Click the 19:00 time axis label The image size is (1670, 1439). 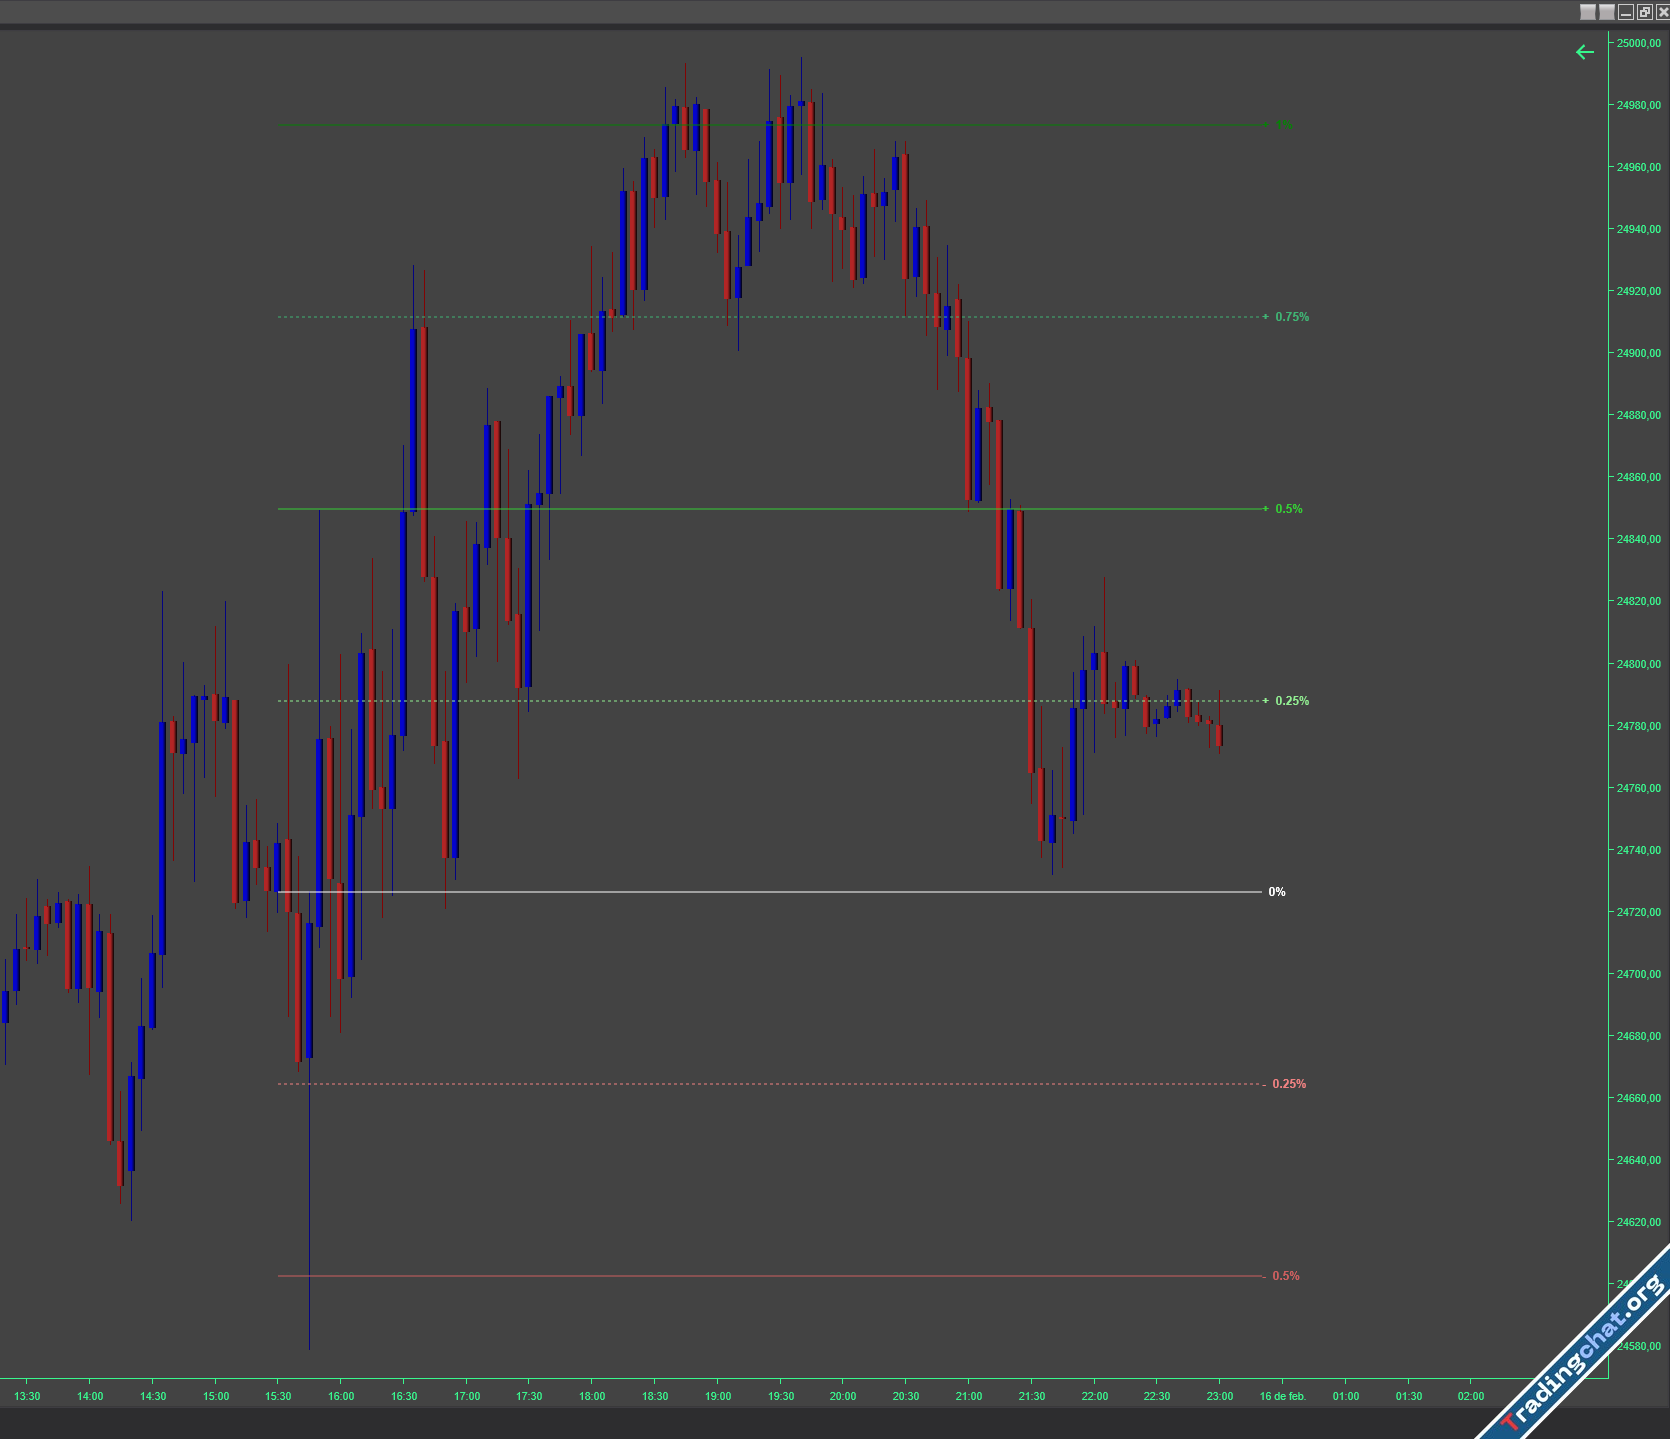pos(717,1396)
